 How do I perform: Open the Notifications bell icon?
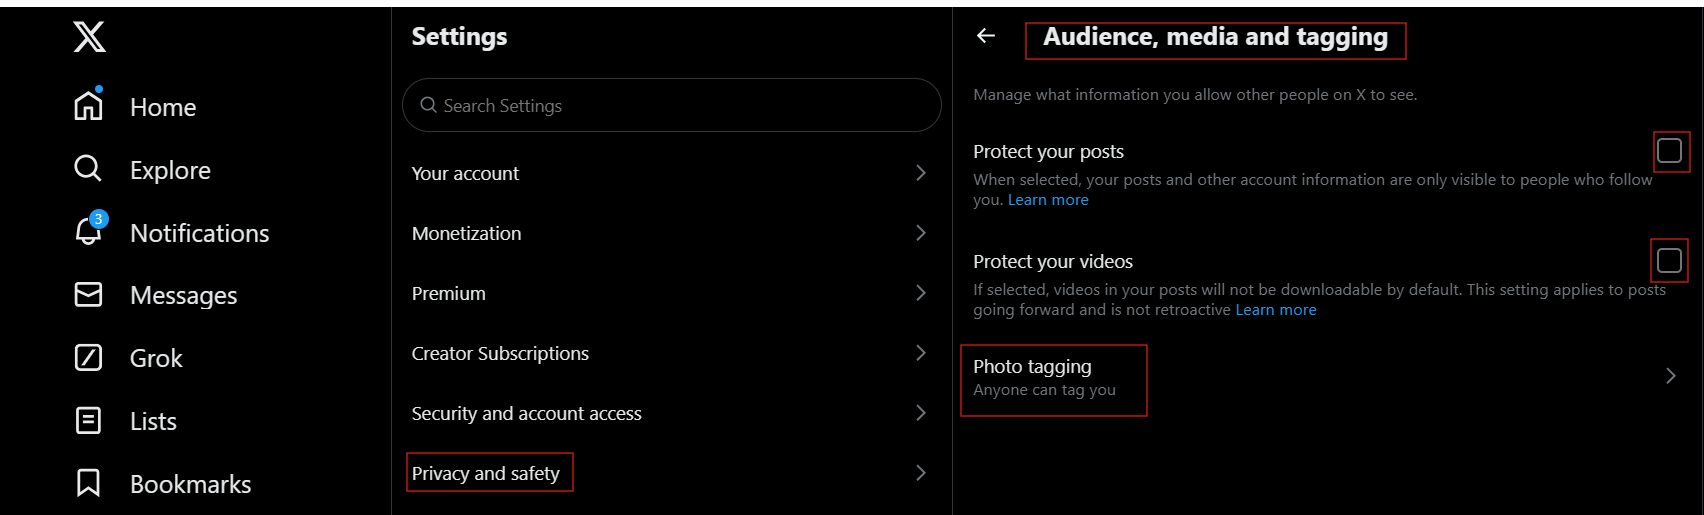89,231
